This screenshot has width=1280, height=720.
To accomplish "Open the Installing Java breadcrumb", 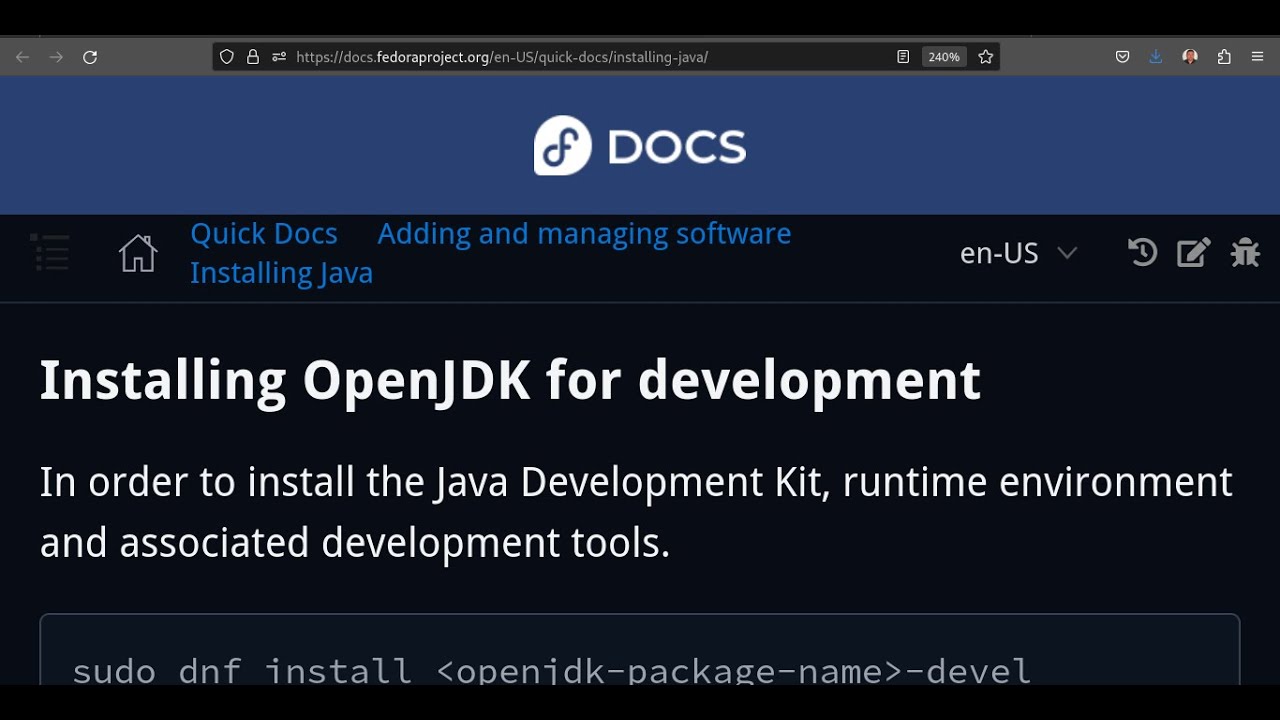I will pyautogui.click(x=281, y=273).
